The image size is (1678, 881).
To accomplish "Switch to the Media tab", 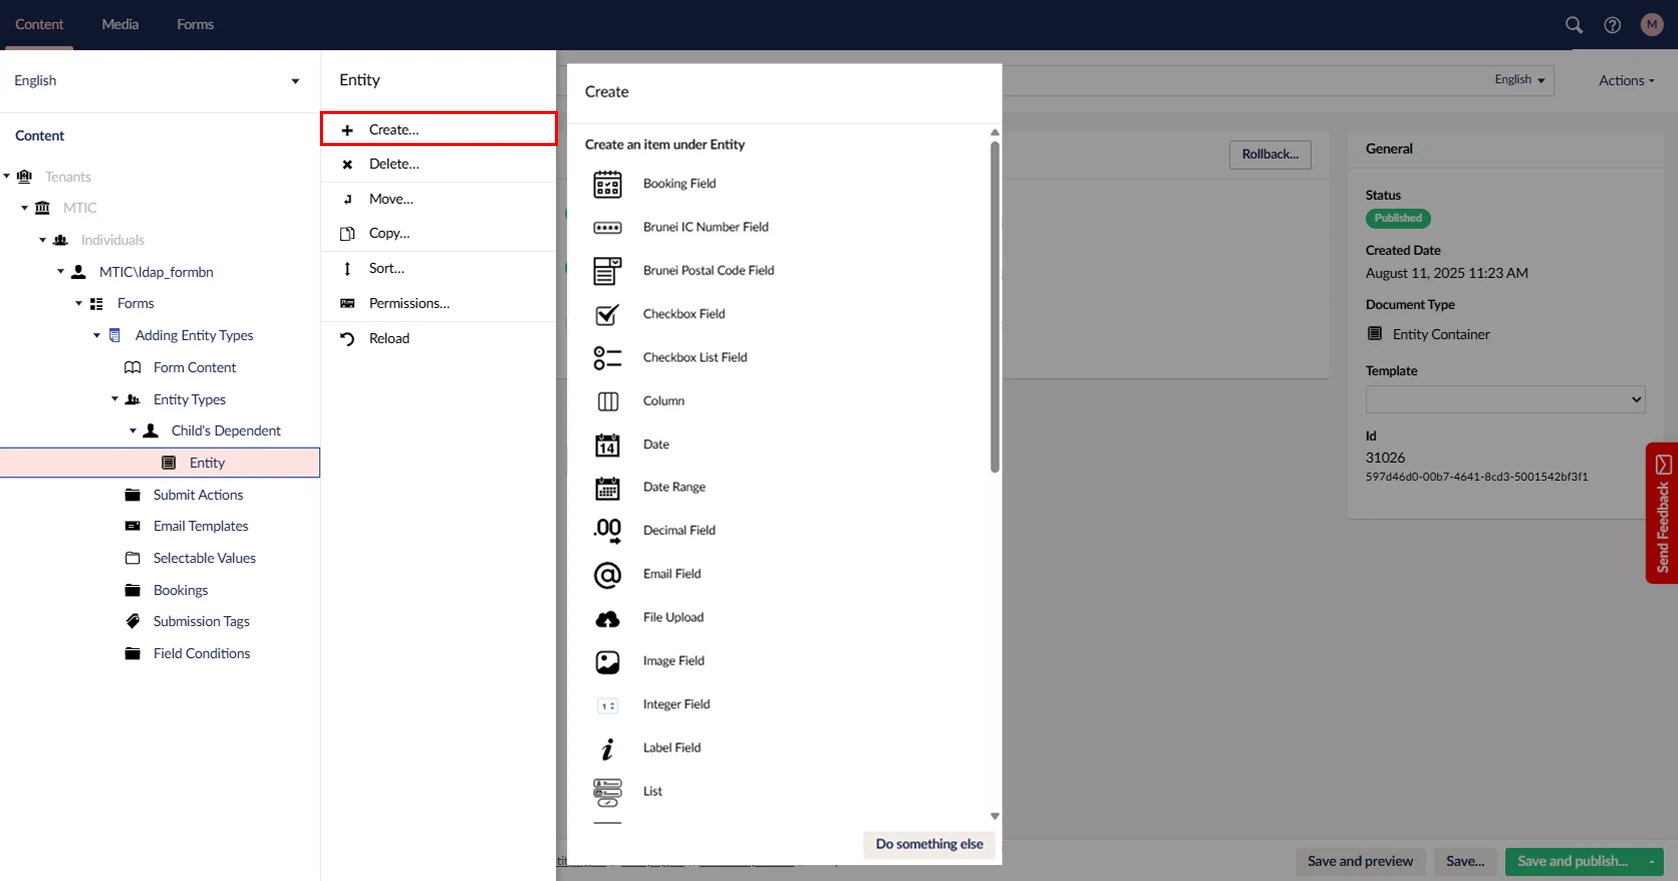I will (x=120, y=24).
